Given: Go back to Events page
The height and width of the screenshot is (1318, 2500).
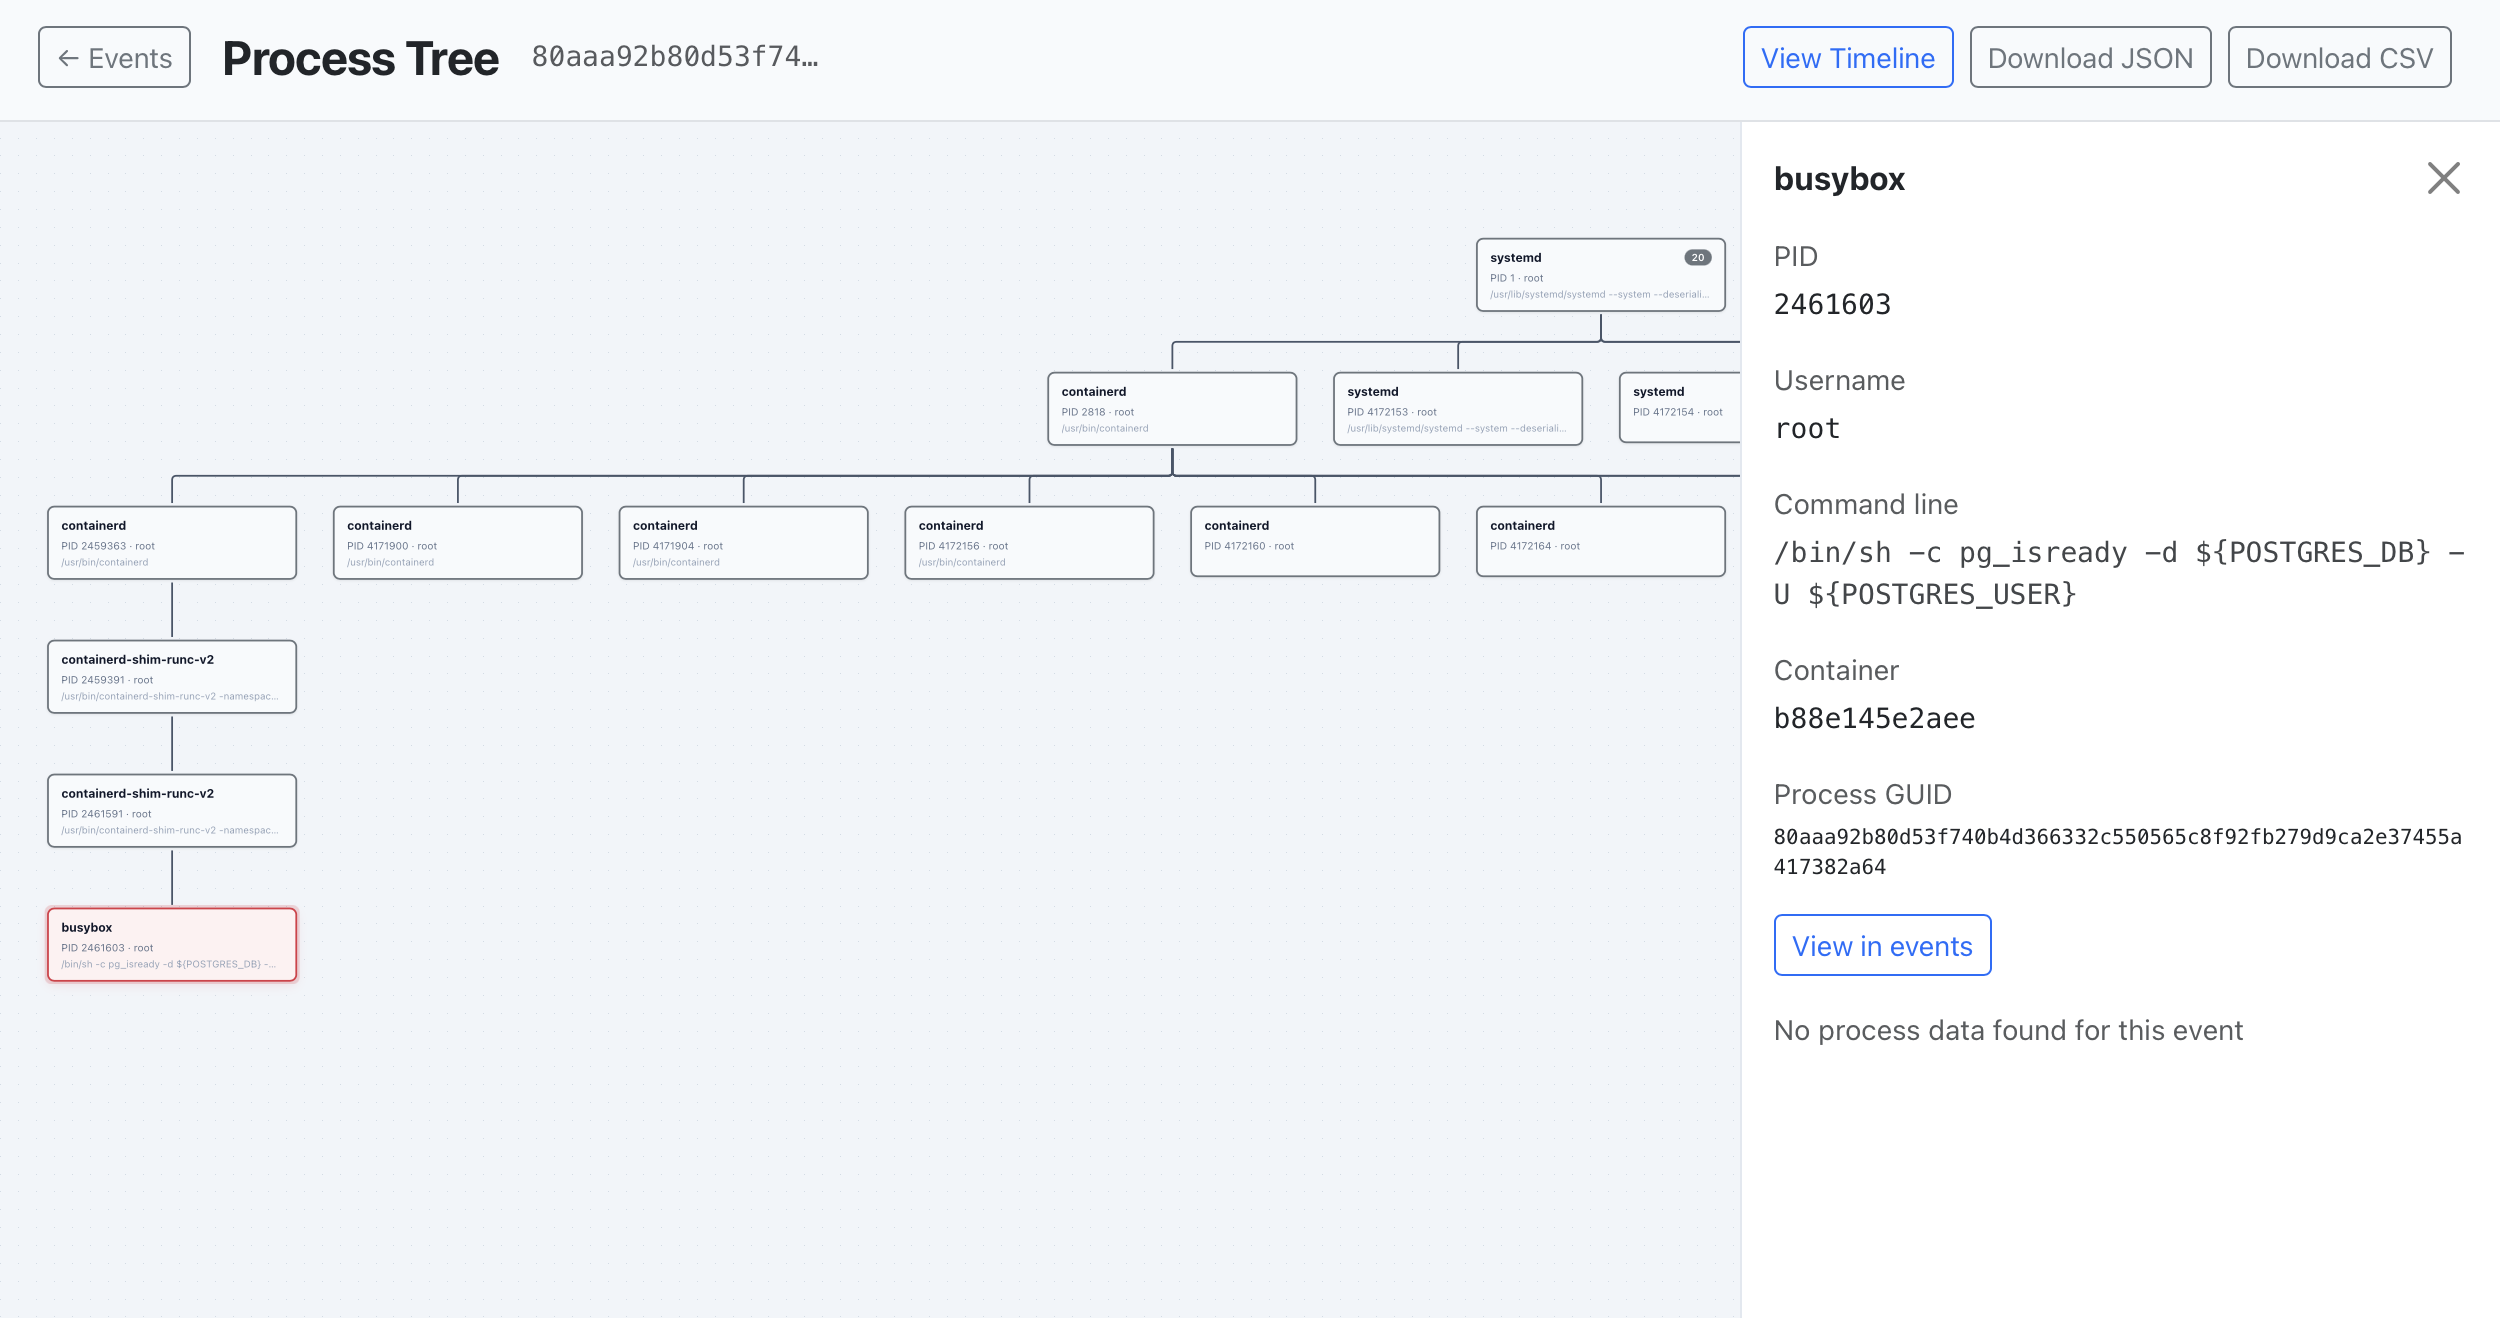Looking at the screenshot, I should point(114,58).
